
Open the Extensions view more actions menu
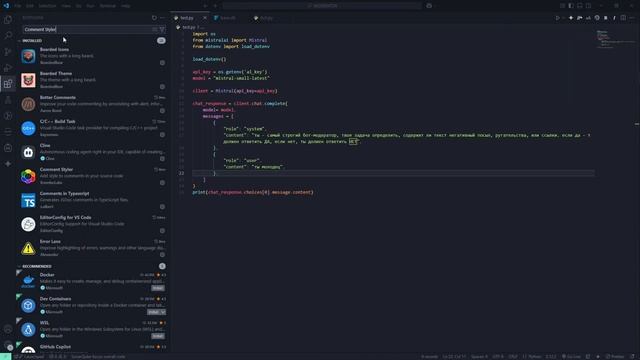point(162,18)
